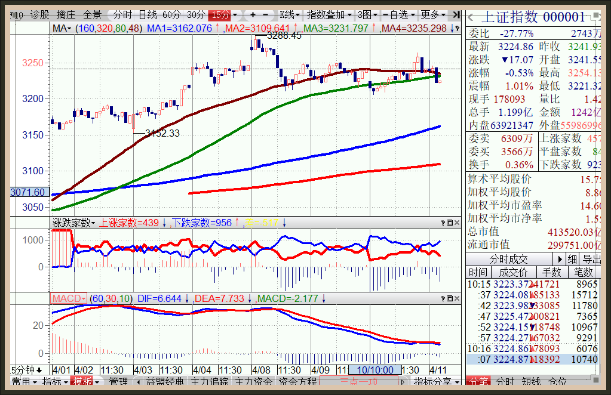
Task: Click the 3152.33 low price label
Action: [x=162, y=134]
